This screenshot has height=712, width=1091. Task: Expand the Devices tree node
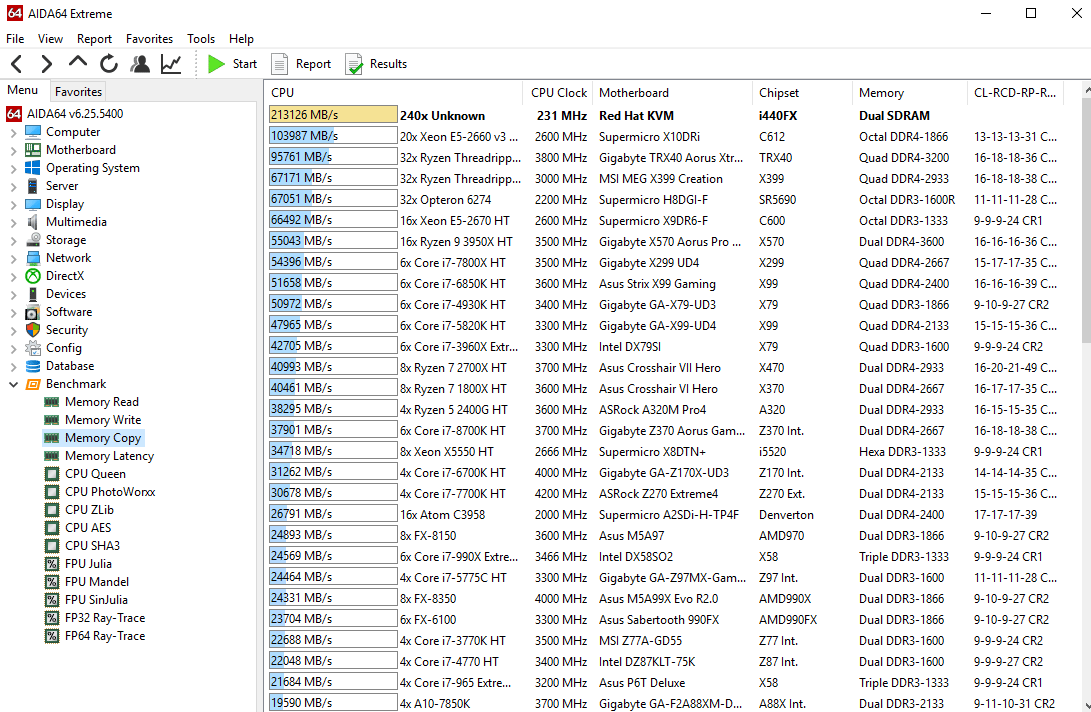[13, 294]
